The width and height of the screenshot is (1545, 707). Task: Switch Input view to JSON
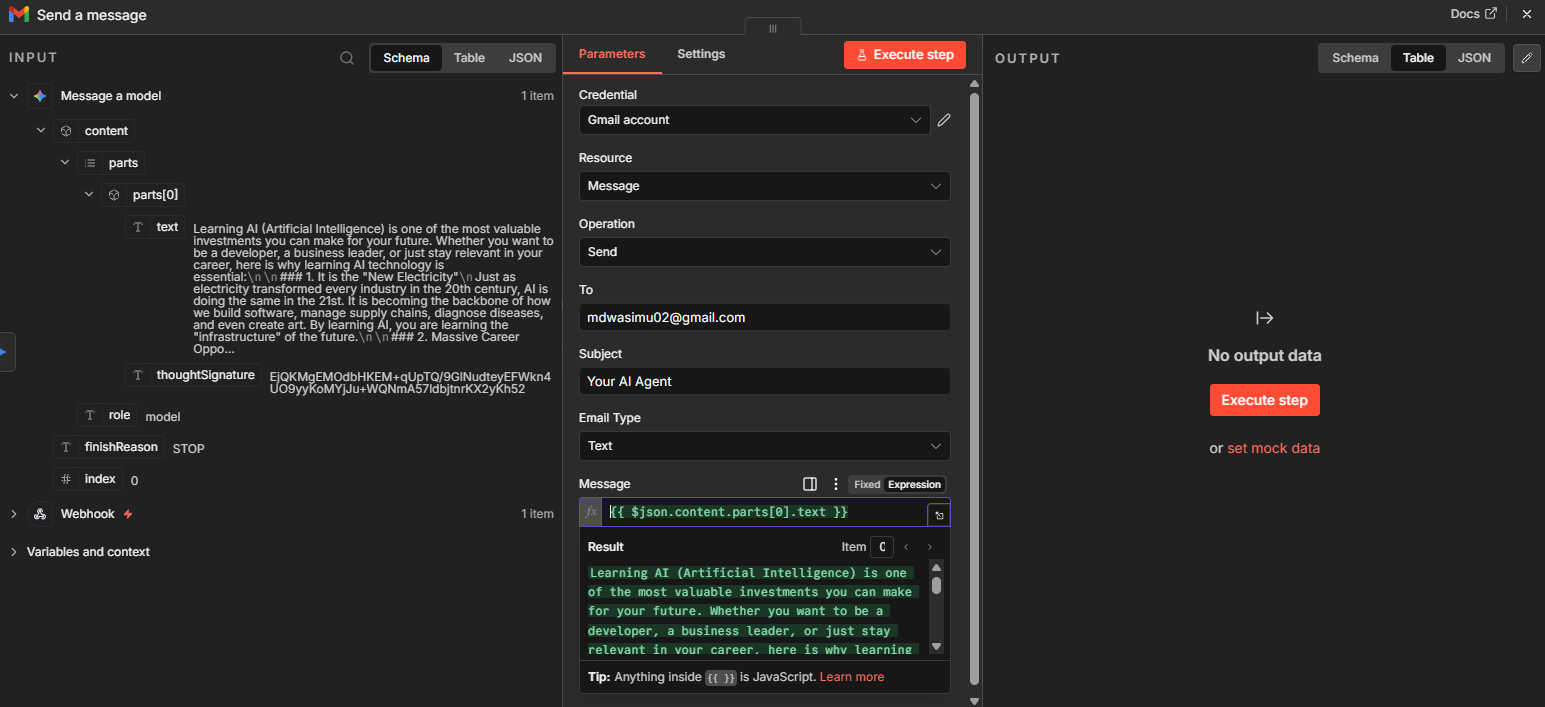pos(526,58)
